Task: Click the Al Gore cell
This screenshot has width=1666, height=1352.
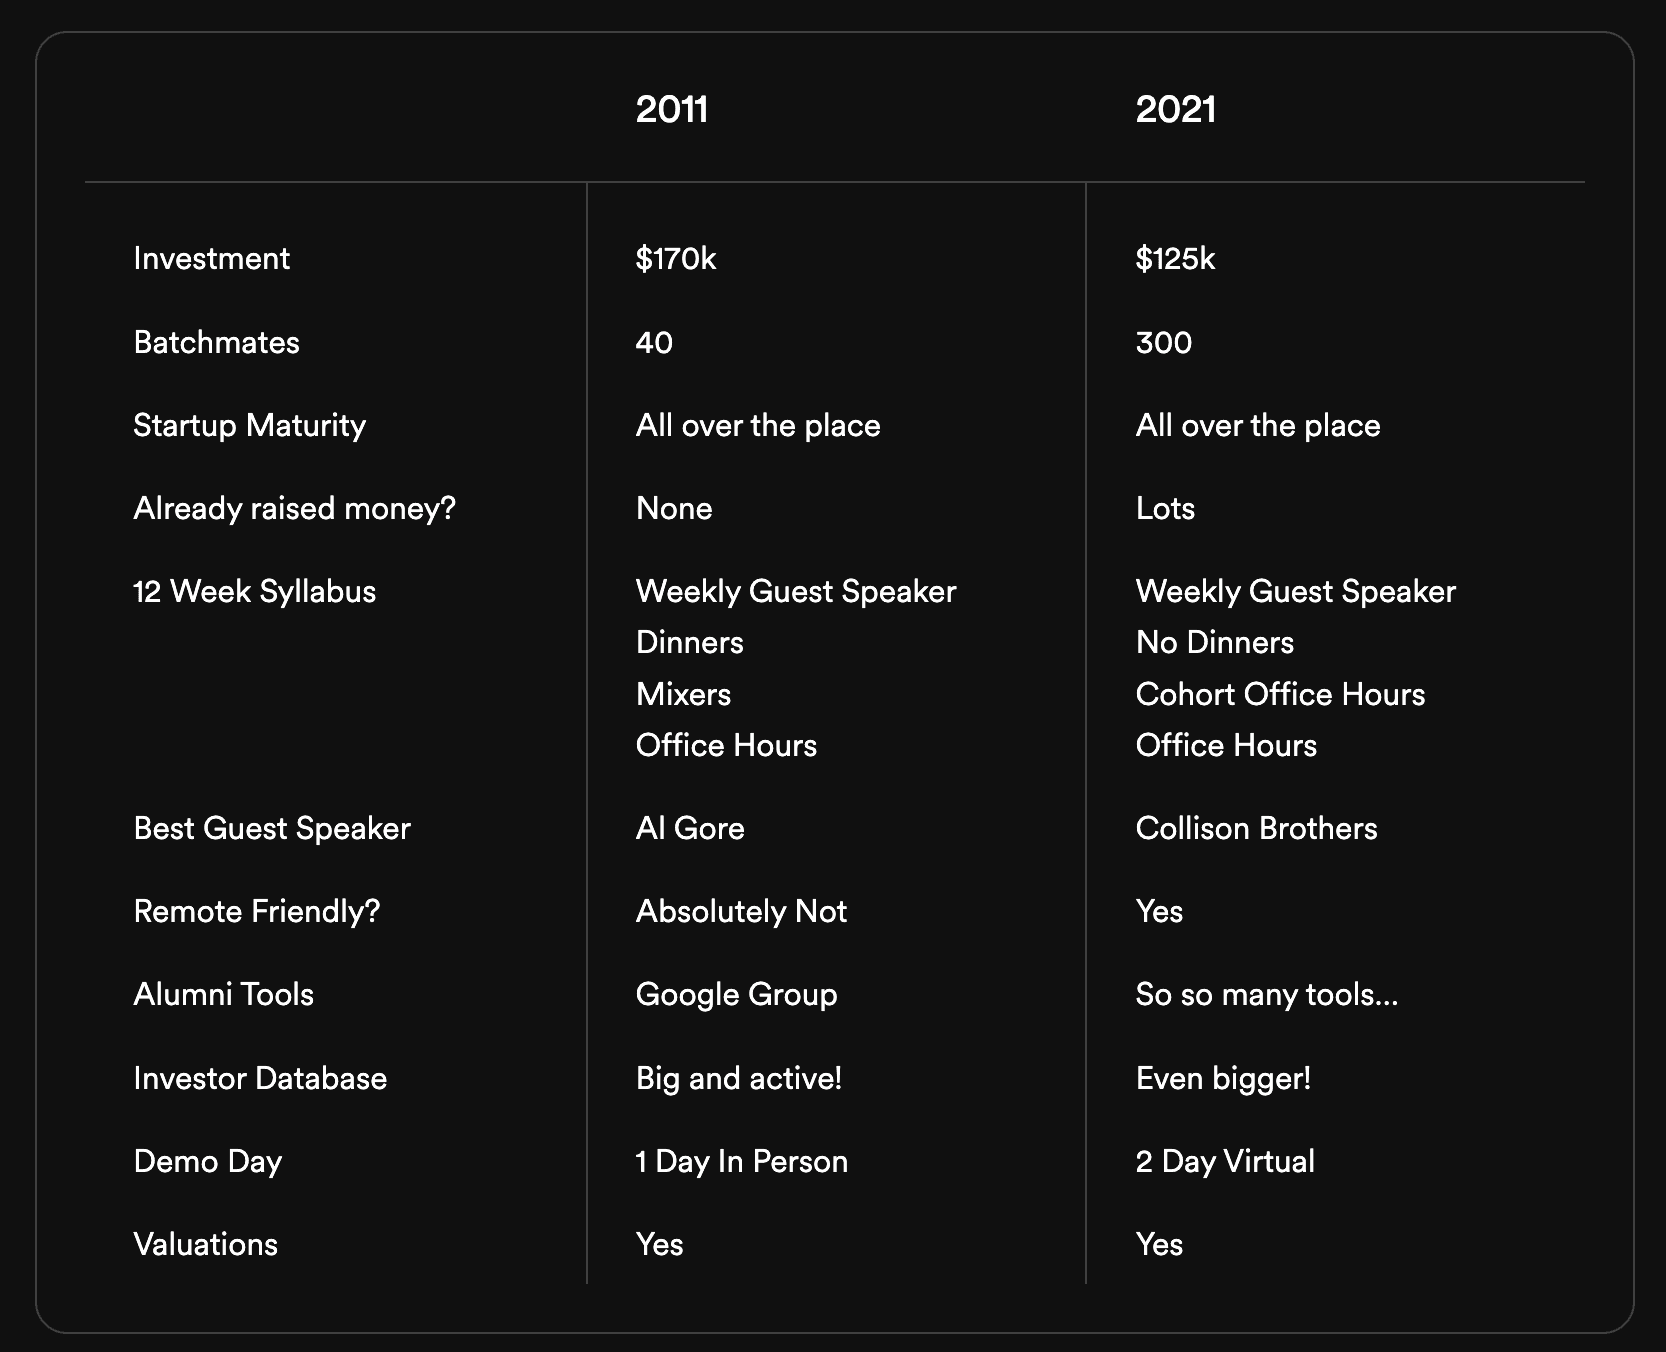Action: (690, 829)
